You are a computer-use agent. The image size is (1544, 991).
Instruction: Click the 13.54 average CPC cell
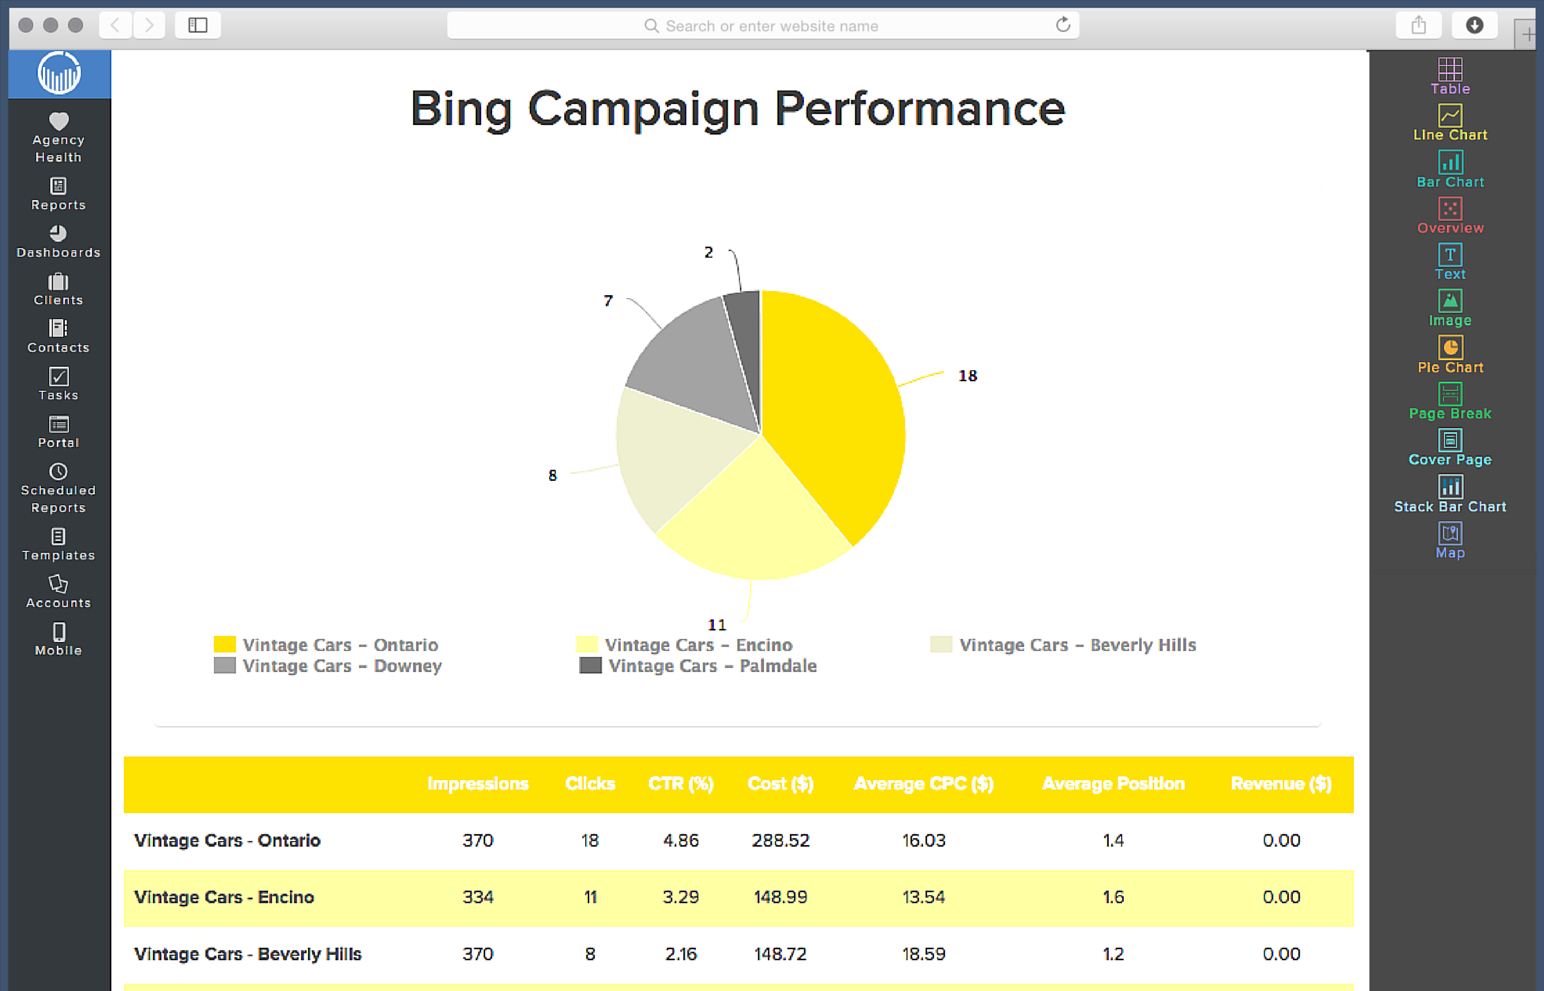pyautogui.click(x=924, y=898)
